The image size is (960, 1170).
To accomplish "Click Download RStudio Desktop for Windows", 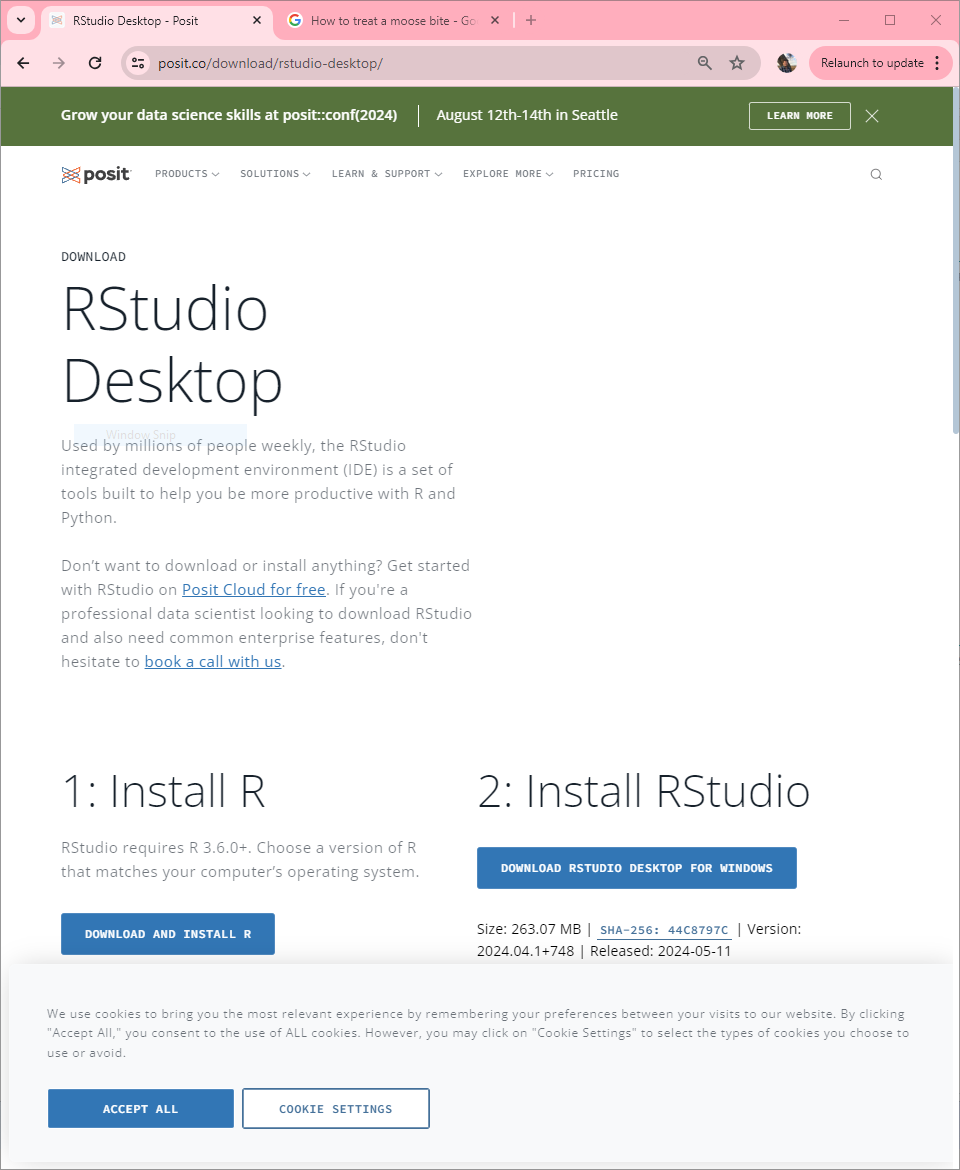I will coord(637,868).
